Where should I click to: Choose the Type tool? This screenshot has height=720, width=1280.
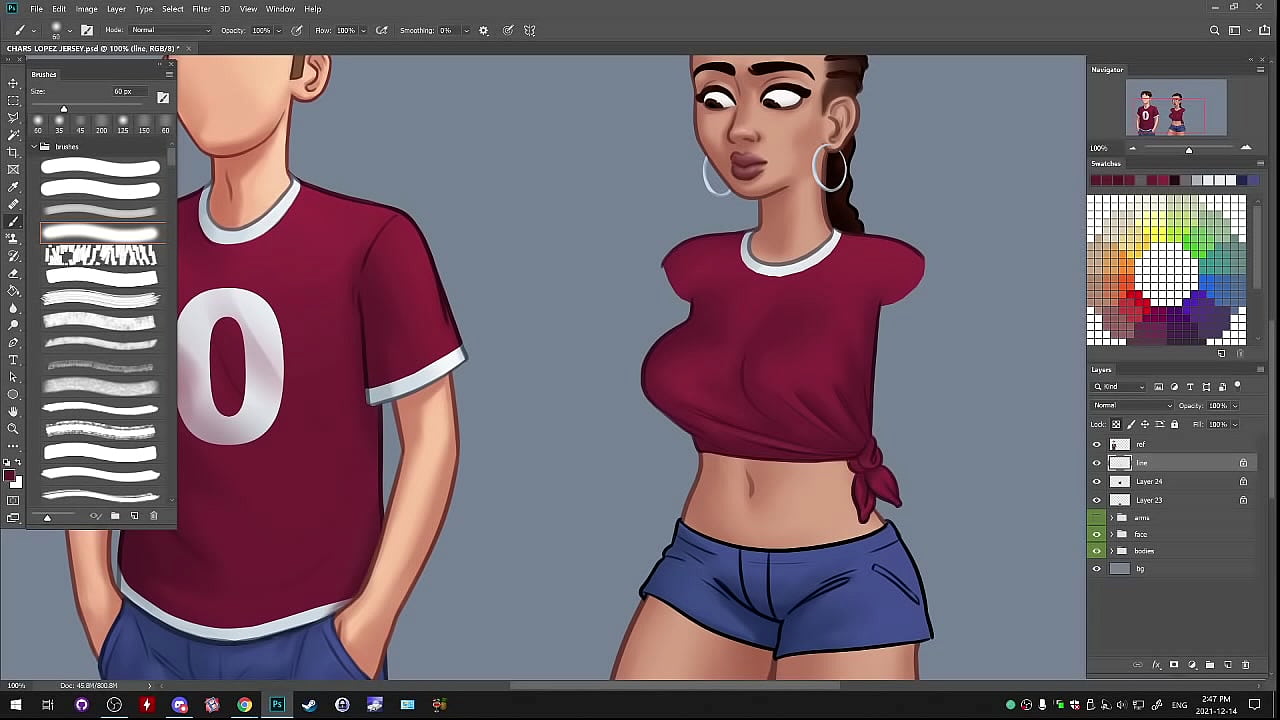(13, 360)
